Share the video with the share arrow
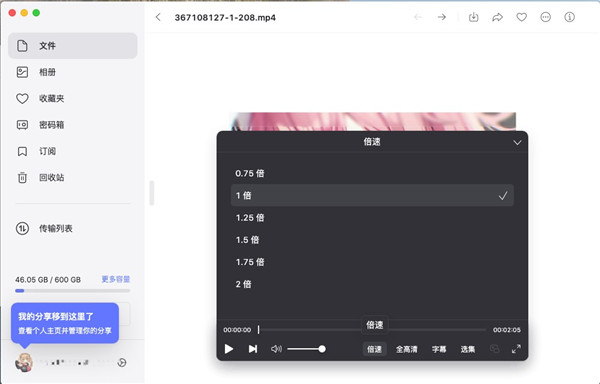The height and width of the screenshot is (384, 600). (x=497, y=17)
